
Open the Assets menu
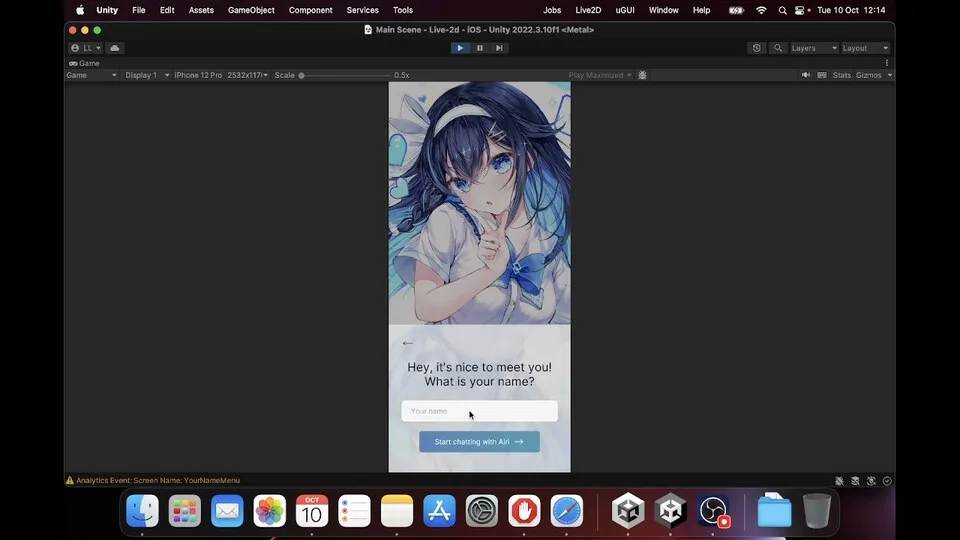201,10
